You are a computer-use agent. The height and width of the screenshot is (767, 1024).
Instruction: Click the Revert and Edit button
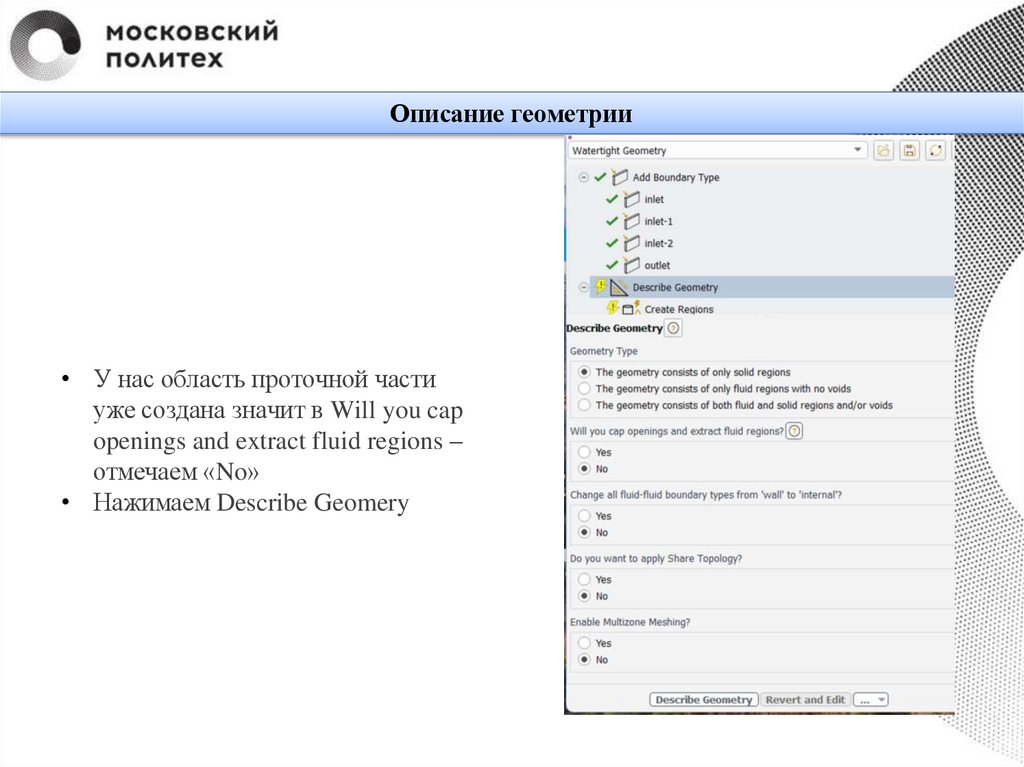(805, 700)
